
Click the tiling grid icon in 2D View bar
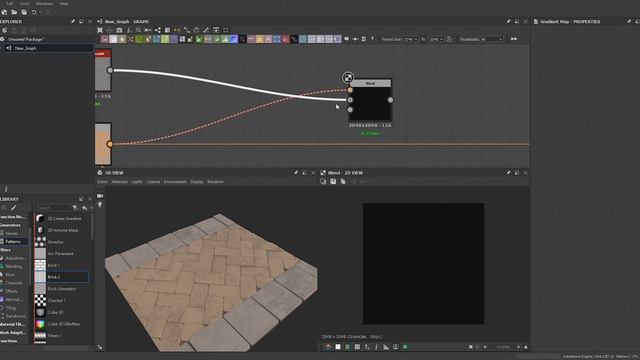click(x=357, y=347)
